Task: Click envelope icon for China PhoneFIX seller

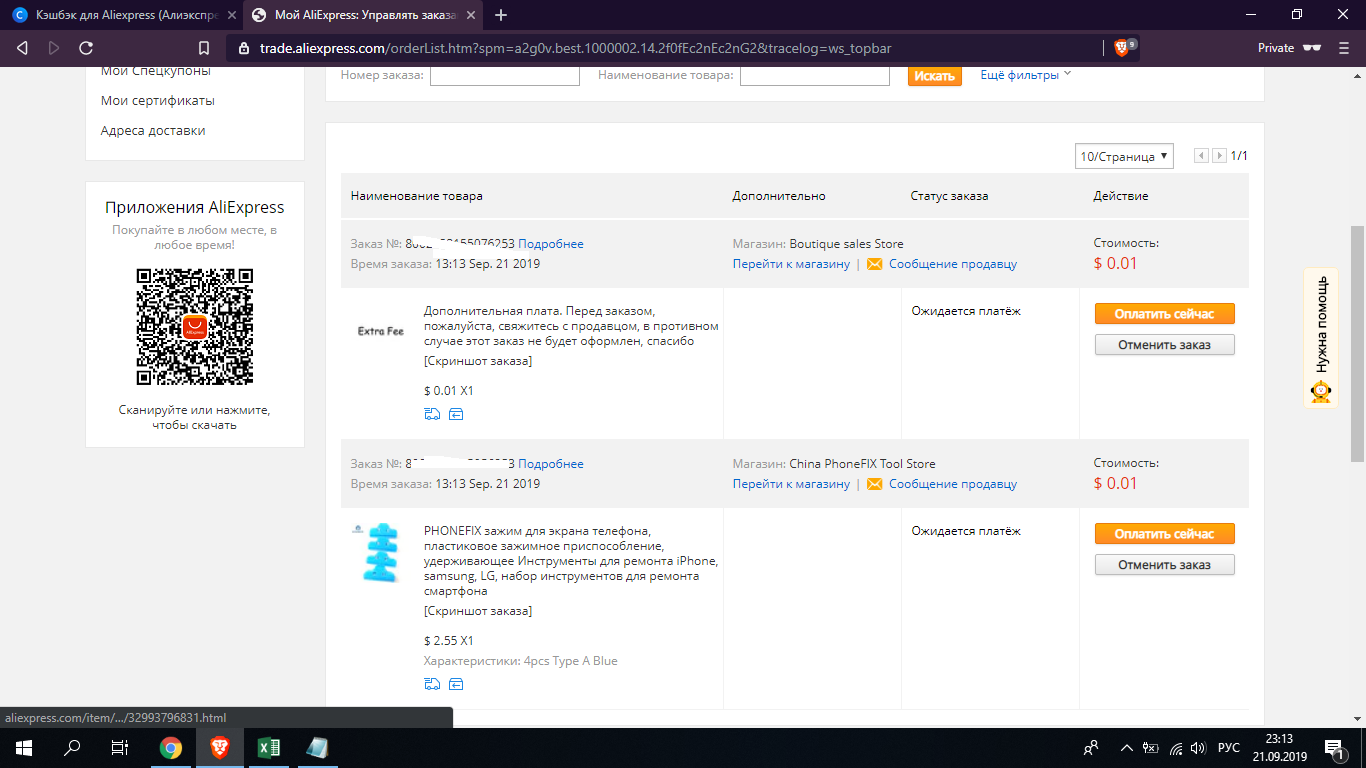Action: 875,484
